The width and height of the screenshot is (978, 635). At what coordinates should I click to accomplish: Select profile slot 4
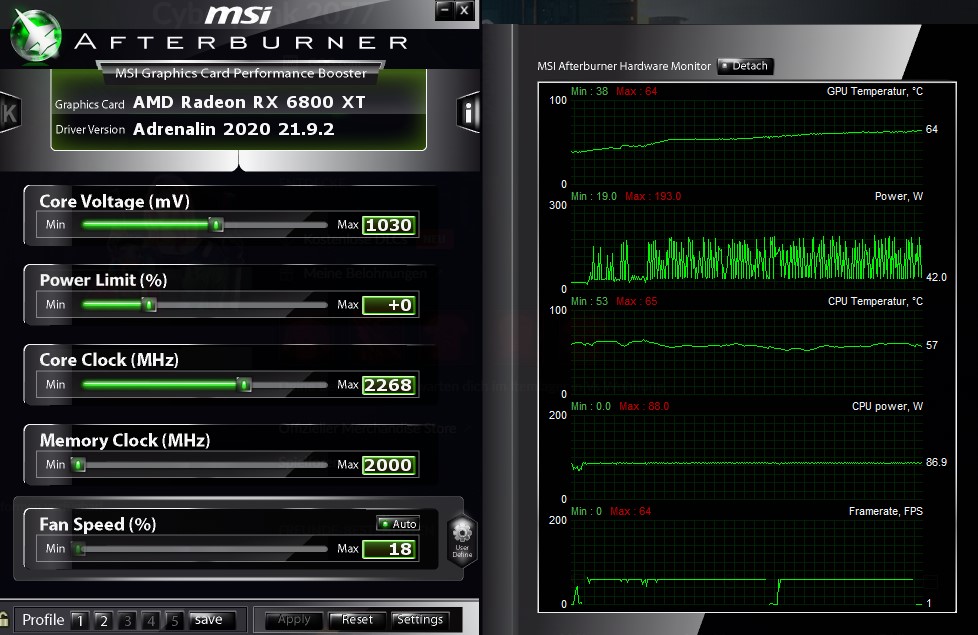coord(151,620)
